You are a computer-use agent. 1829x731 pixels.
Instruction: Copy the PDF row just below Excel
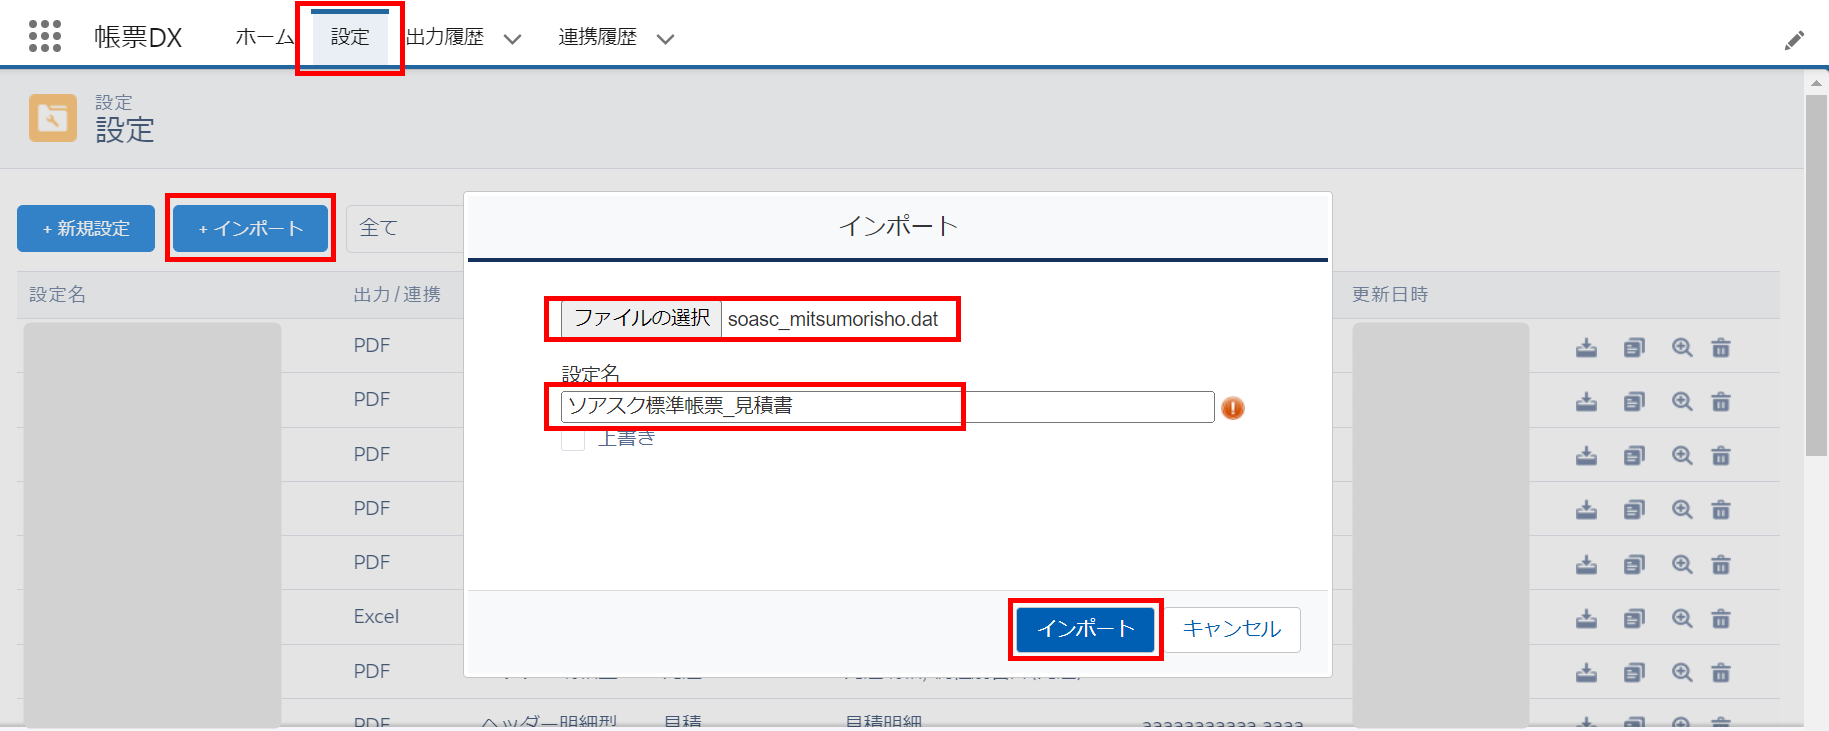[x=1634, y=672]
